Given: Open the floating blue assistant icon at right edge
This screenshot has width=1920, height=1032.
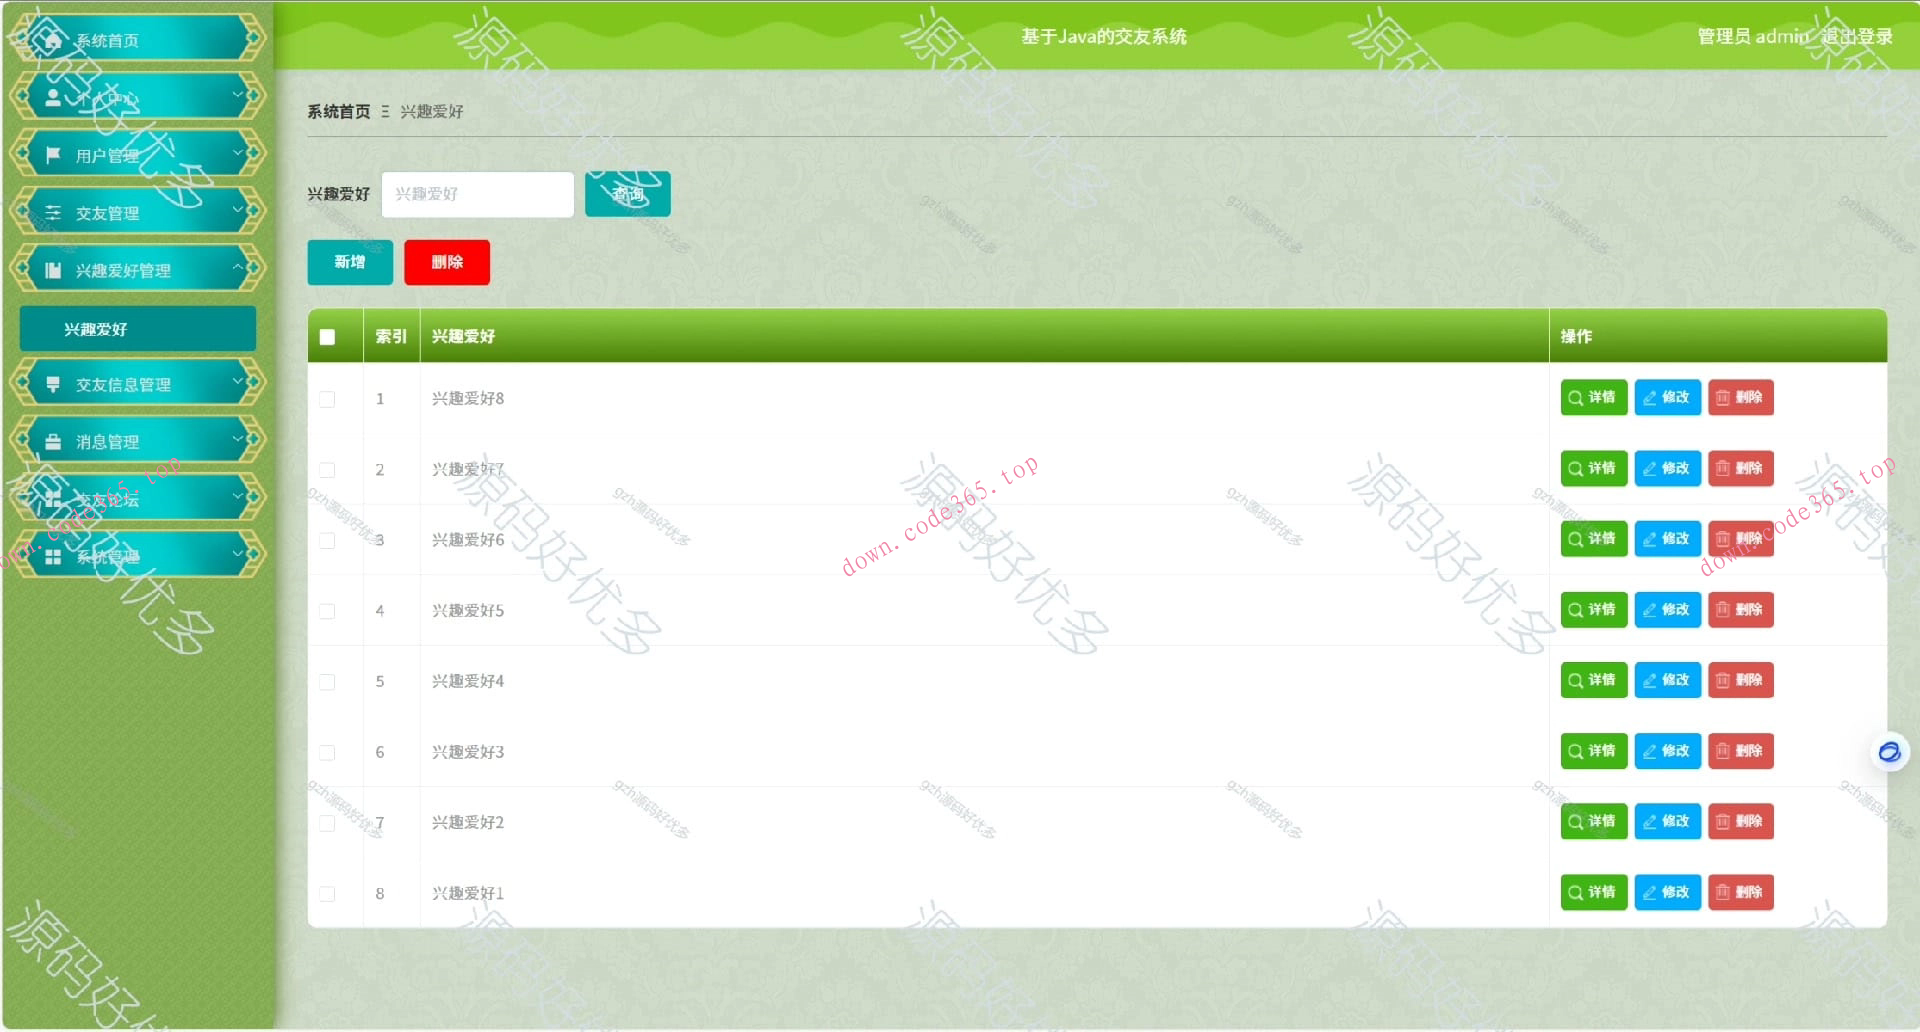Looking at the screenshot, I should pos(1889,752).
